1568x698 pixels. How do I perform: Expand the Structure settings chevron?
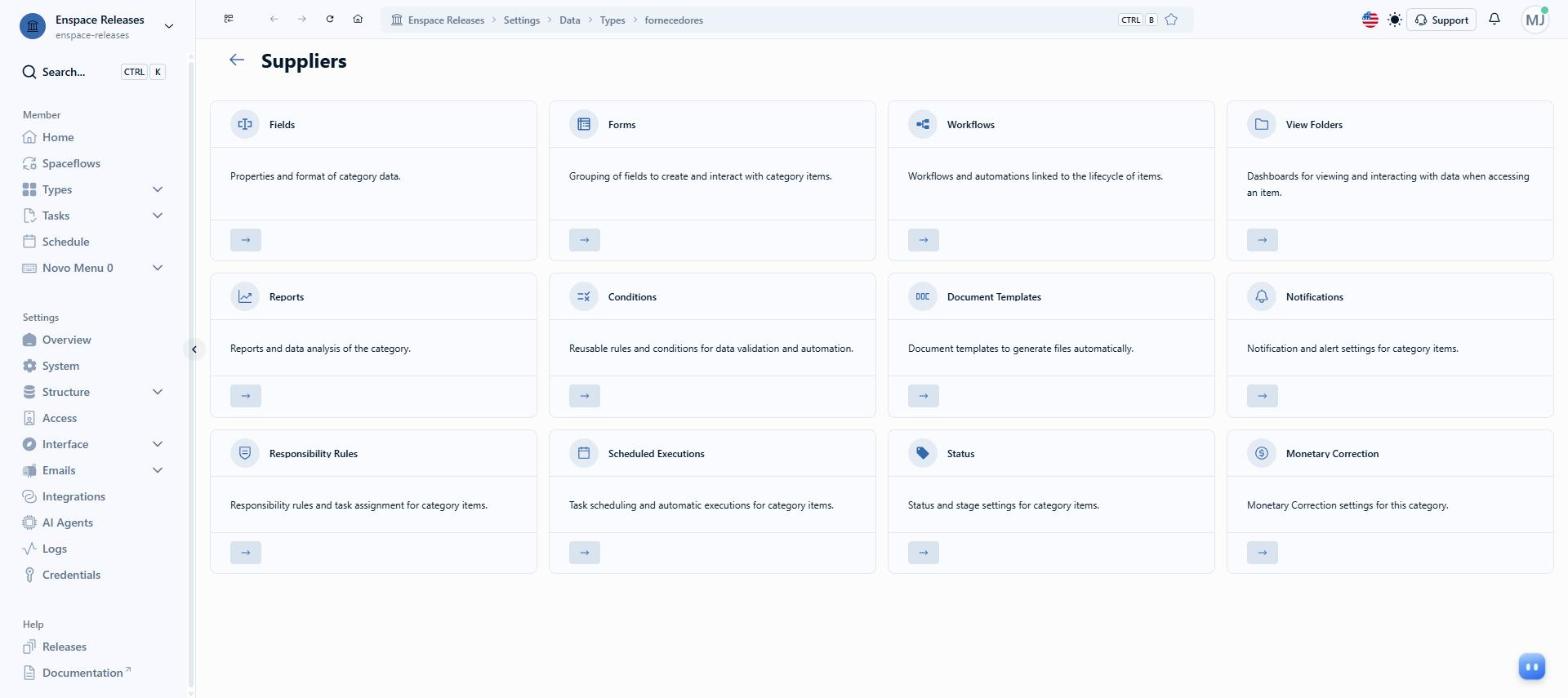(x=157, y=391)
